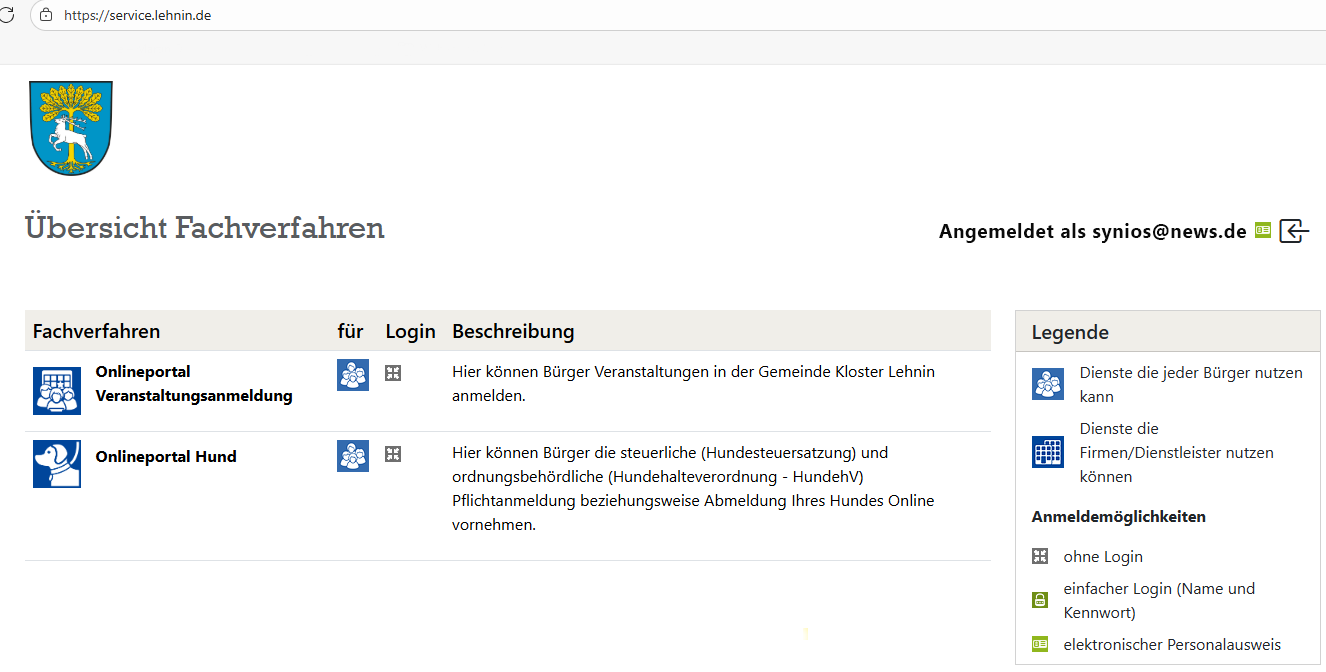The image size is (1326, 672).
Task: Click no-login icon in Onlineportal Hund row
Action: pyautogui.click(x=393, y=454)
